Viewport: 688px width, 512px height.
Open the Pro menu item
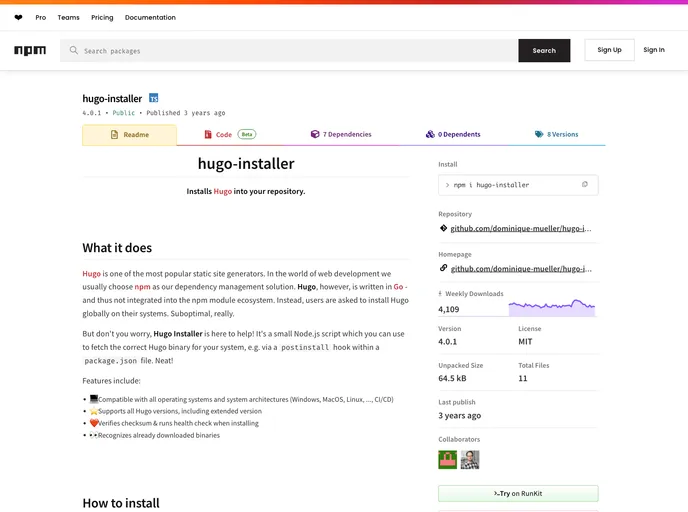(41, 18)
